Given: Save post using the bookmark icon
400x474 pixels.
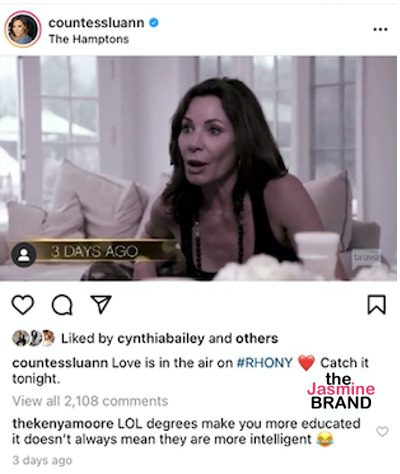Looking at the screenshot, I should [x=377, y=304].
